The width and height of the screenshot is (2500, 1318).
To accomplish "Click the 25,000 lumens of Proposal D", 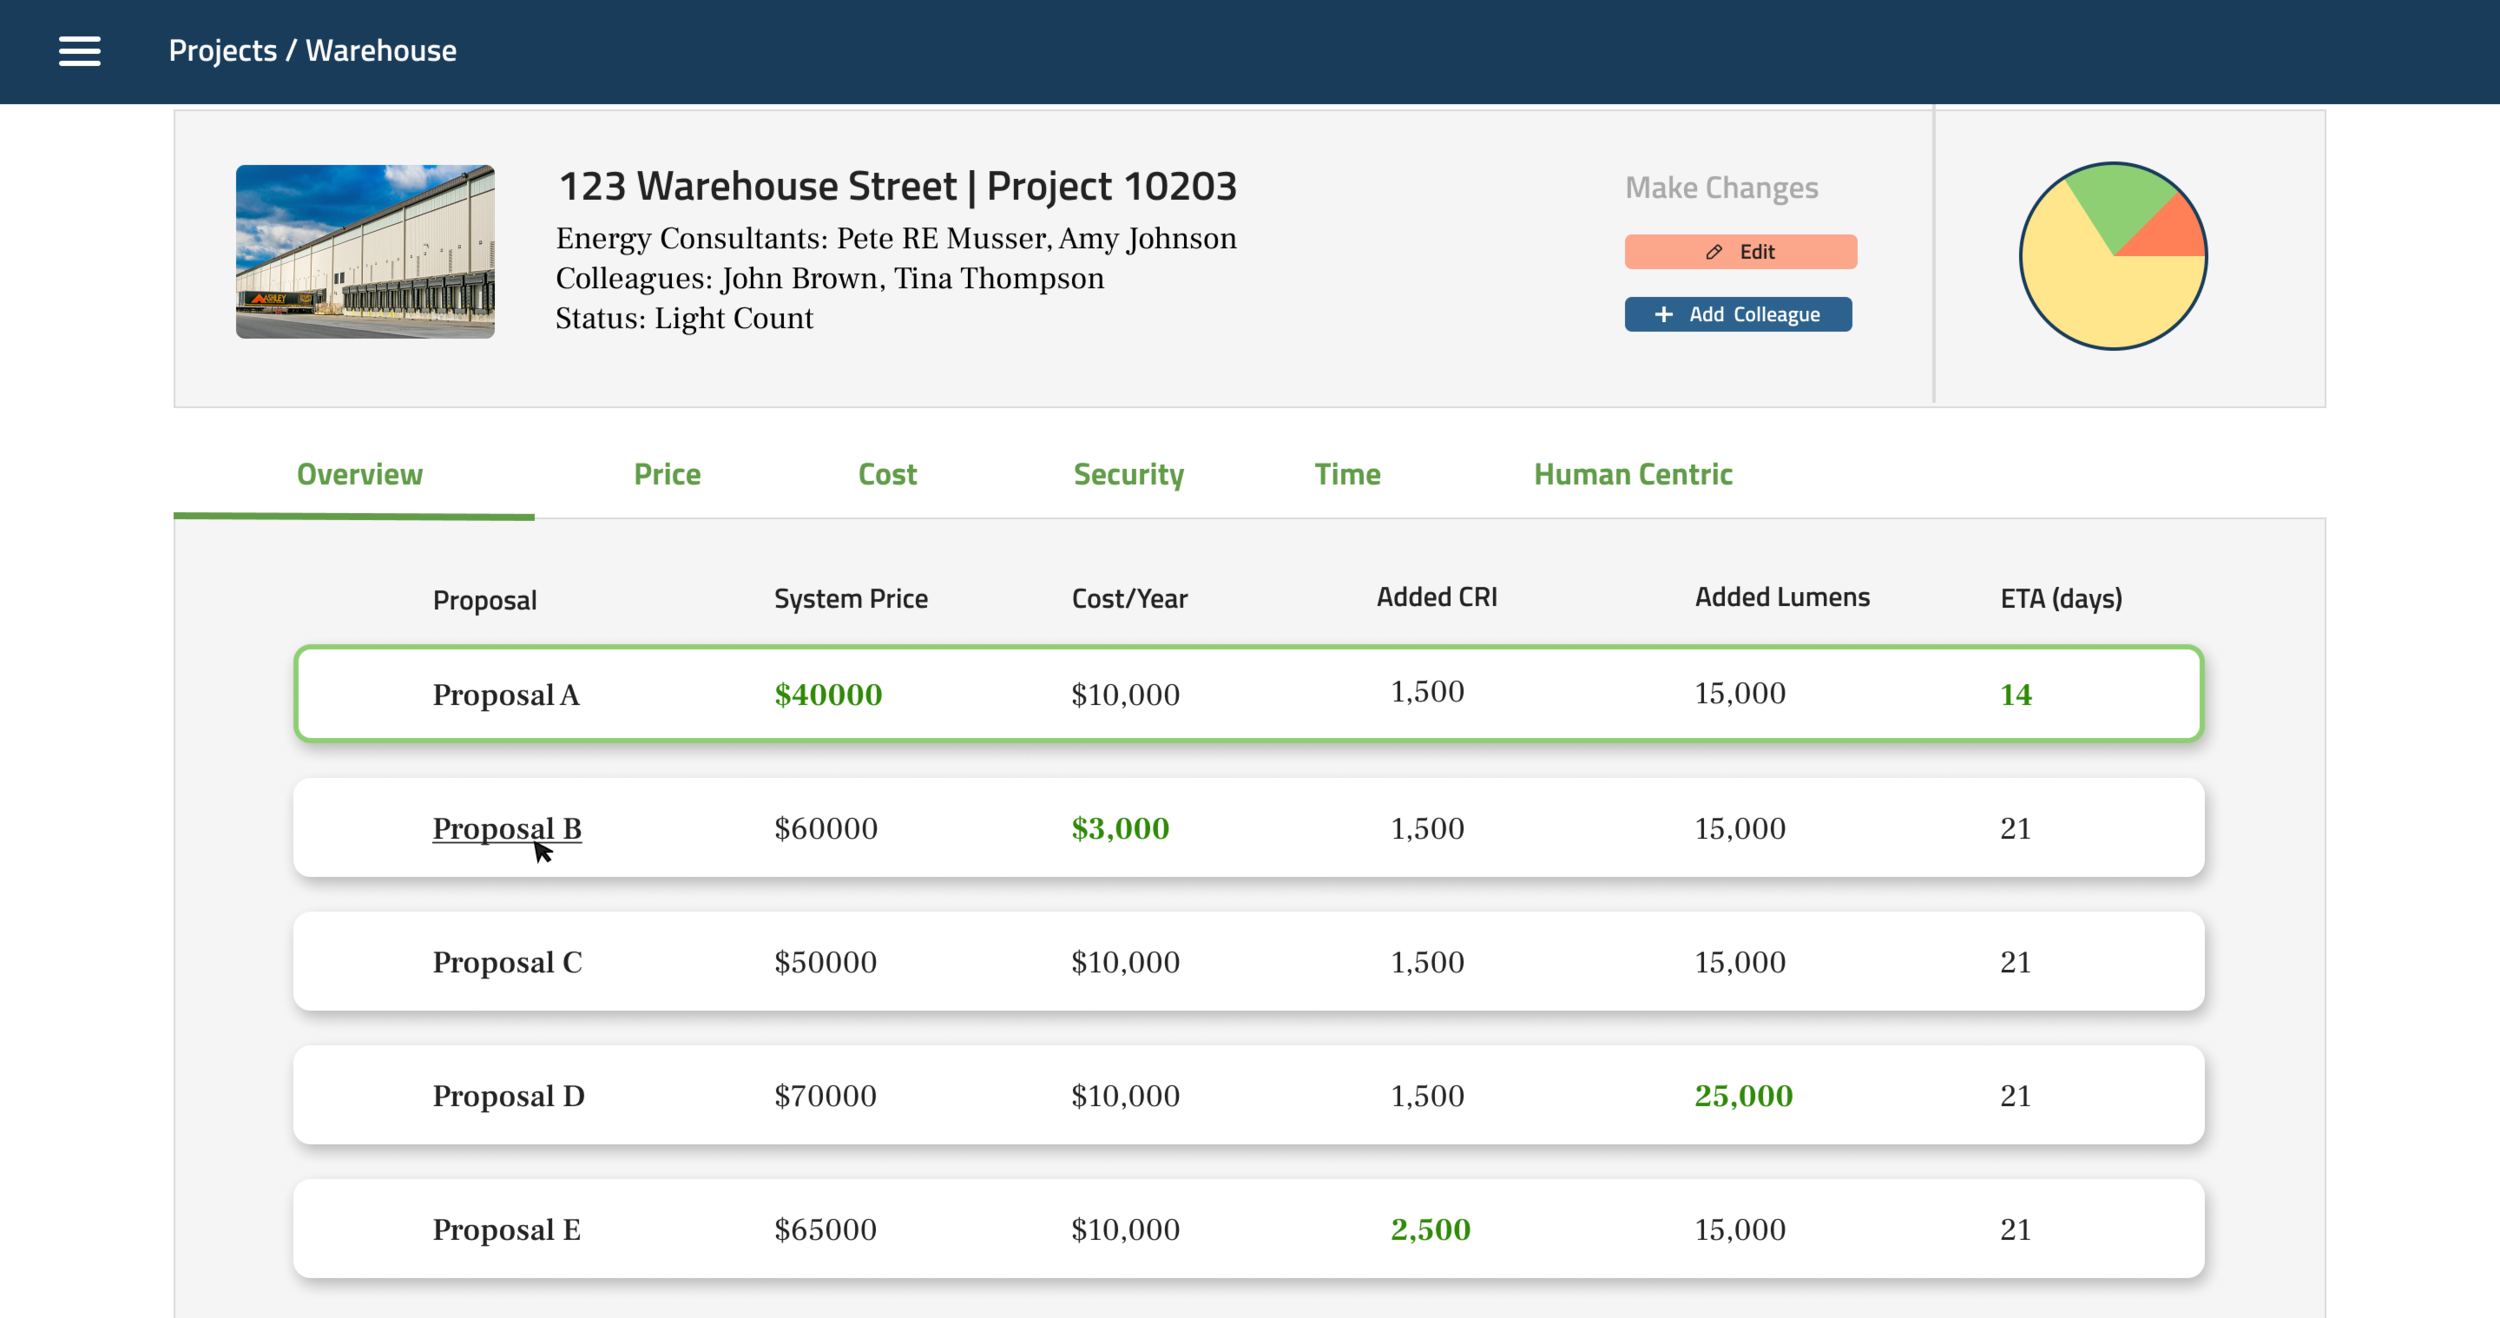I will click(x=1743, y=1096).
